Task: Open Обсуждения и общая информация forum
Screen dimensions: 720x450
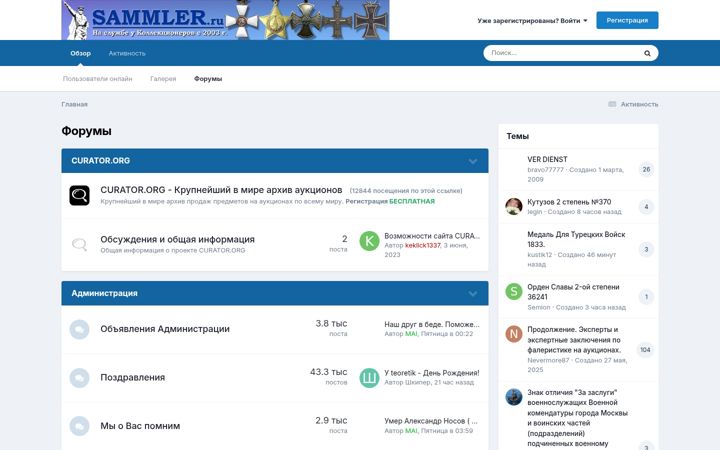Action: coord(177,239)
